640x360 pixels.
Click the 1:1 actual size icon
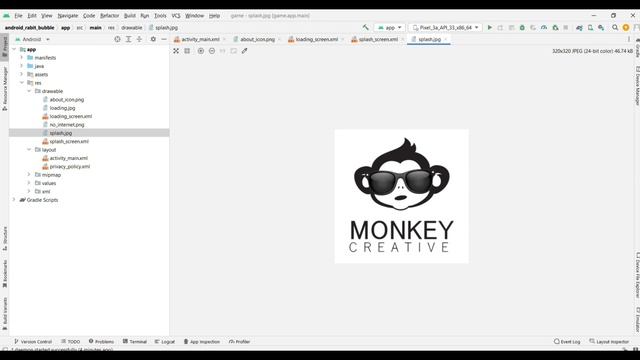pos(222,51)
